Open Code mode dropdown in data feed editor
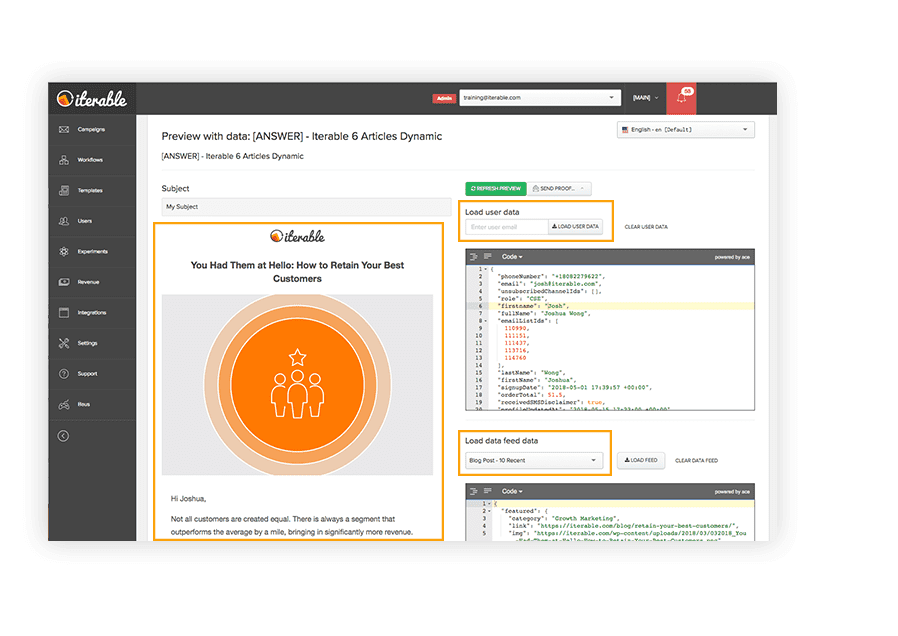 512,491
